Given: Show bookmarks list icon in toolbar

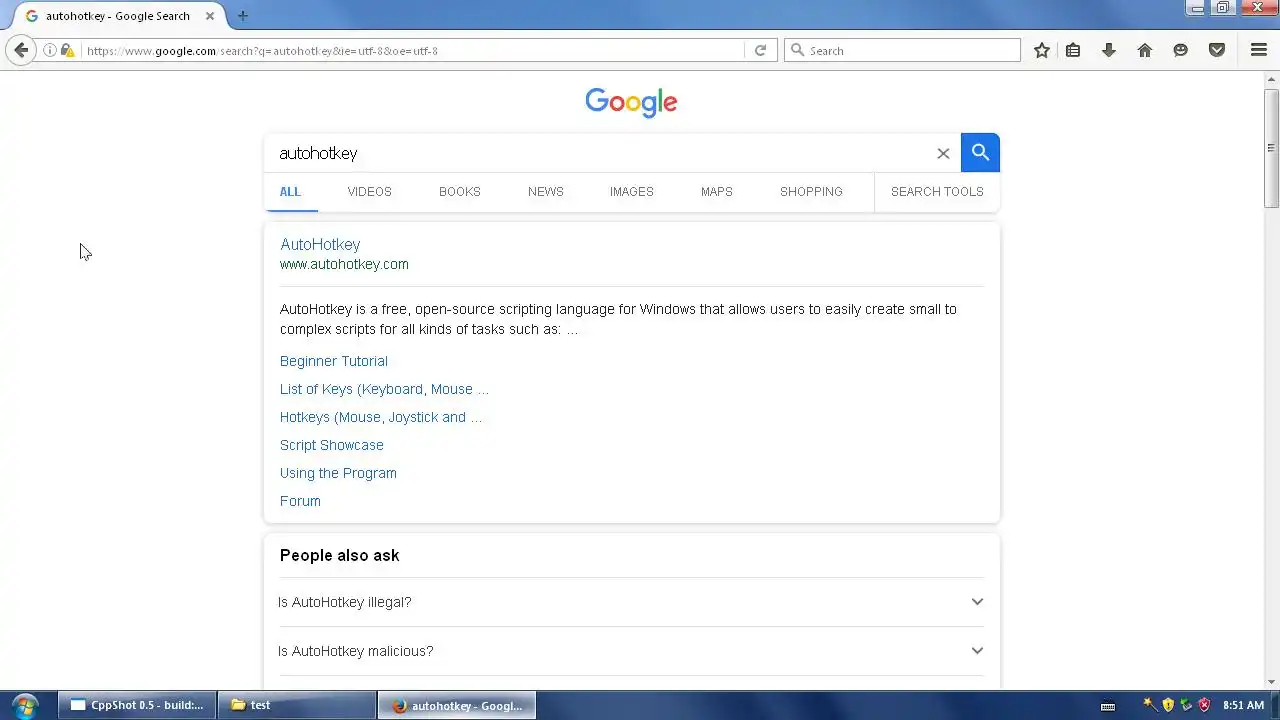Looking at the screenshot, I should point(1073,50).
